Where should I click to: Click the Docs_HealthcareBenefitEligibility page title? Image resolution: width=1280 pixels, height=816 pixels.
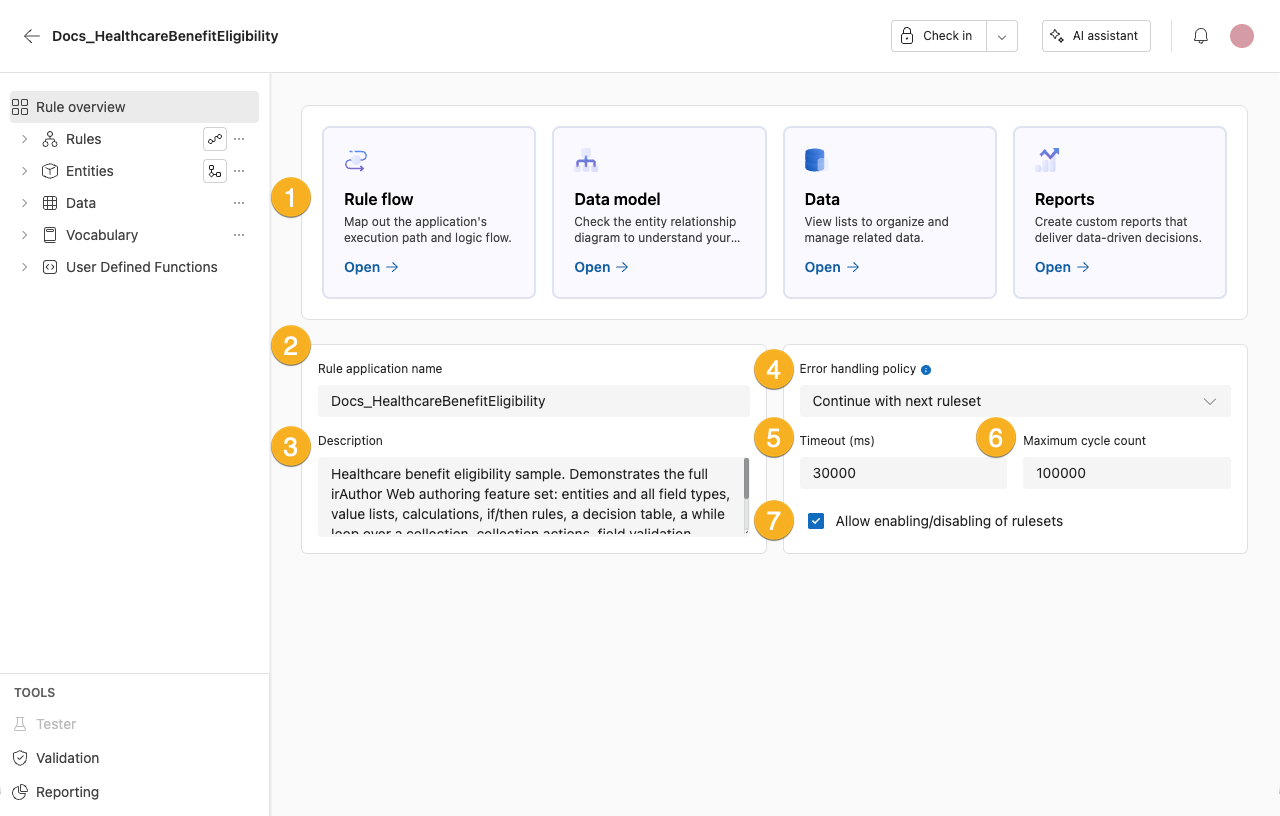pyautogui.click(x=165, y=36)
